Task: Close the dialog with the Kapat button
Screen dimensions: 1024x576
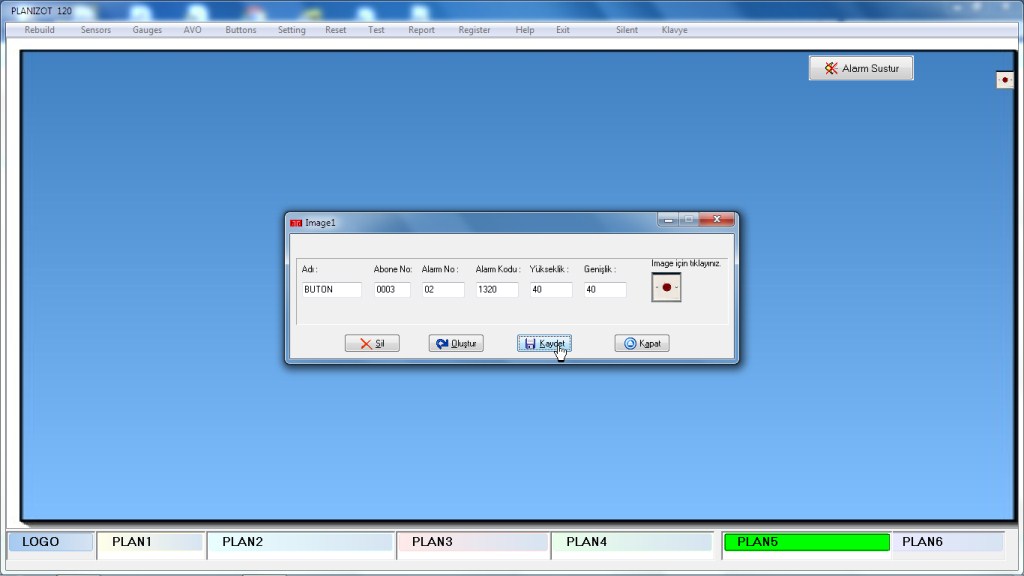Action: pos(641,343)
